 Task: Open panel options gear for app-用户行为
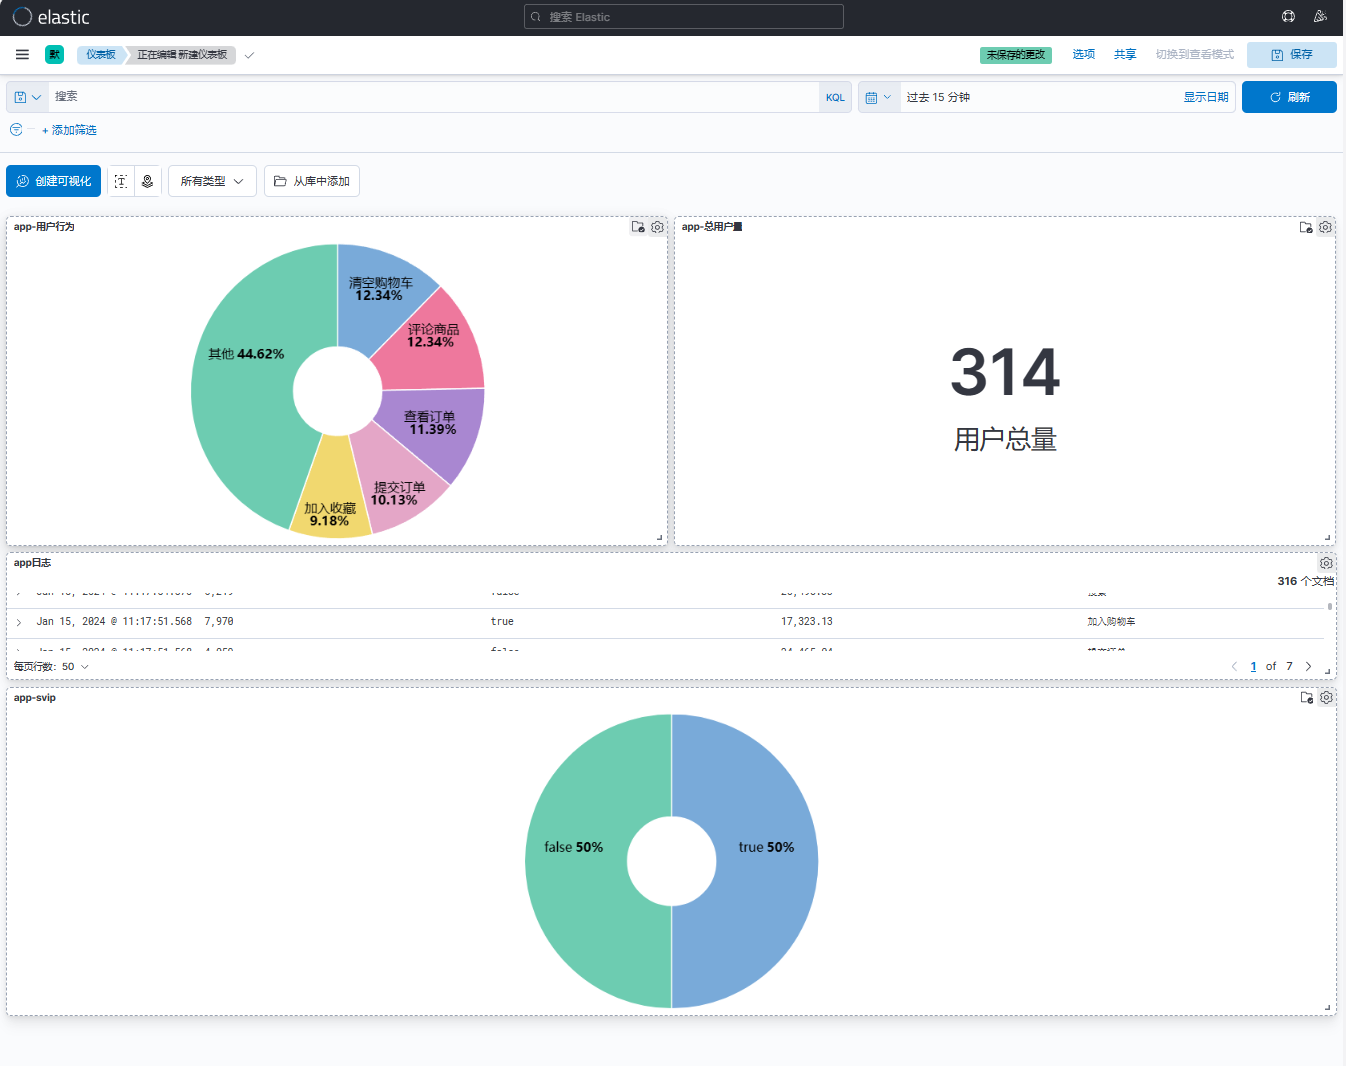657,227
